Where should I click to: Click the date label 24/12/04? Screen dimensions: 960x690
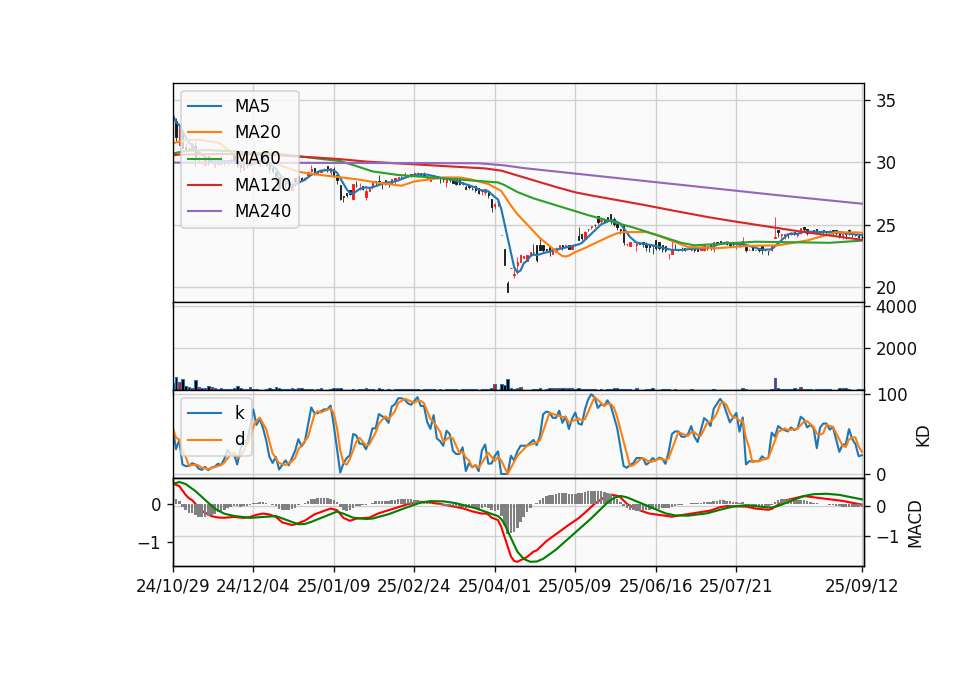(253, 586)
